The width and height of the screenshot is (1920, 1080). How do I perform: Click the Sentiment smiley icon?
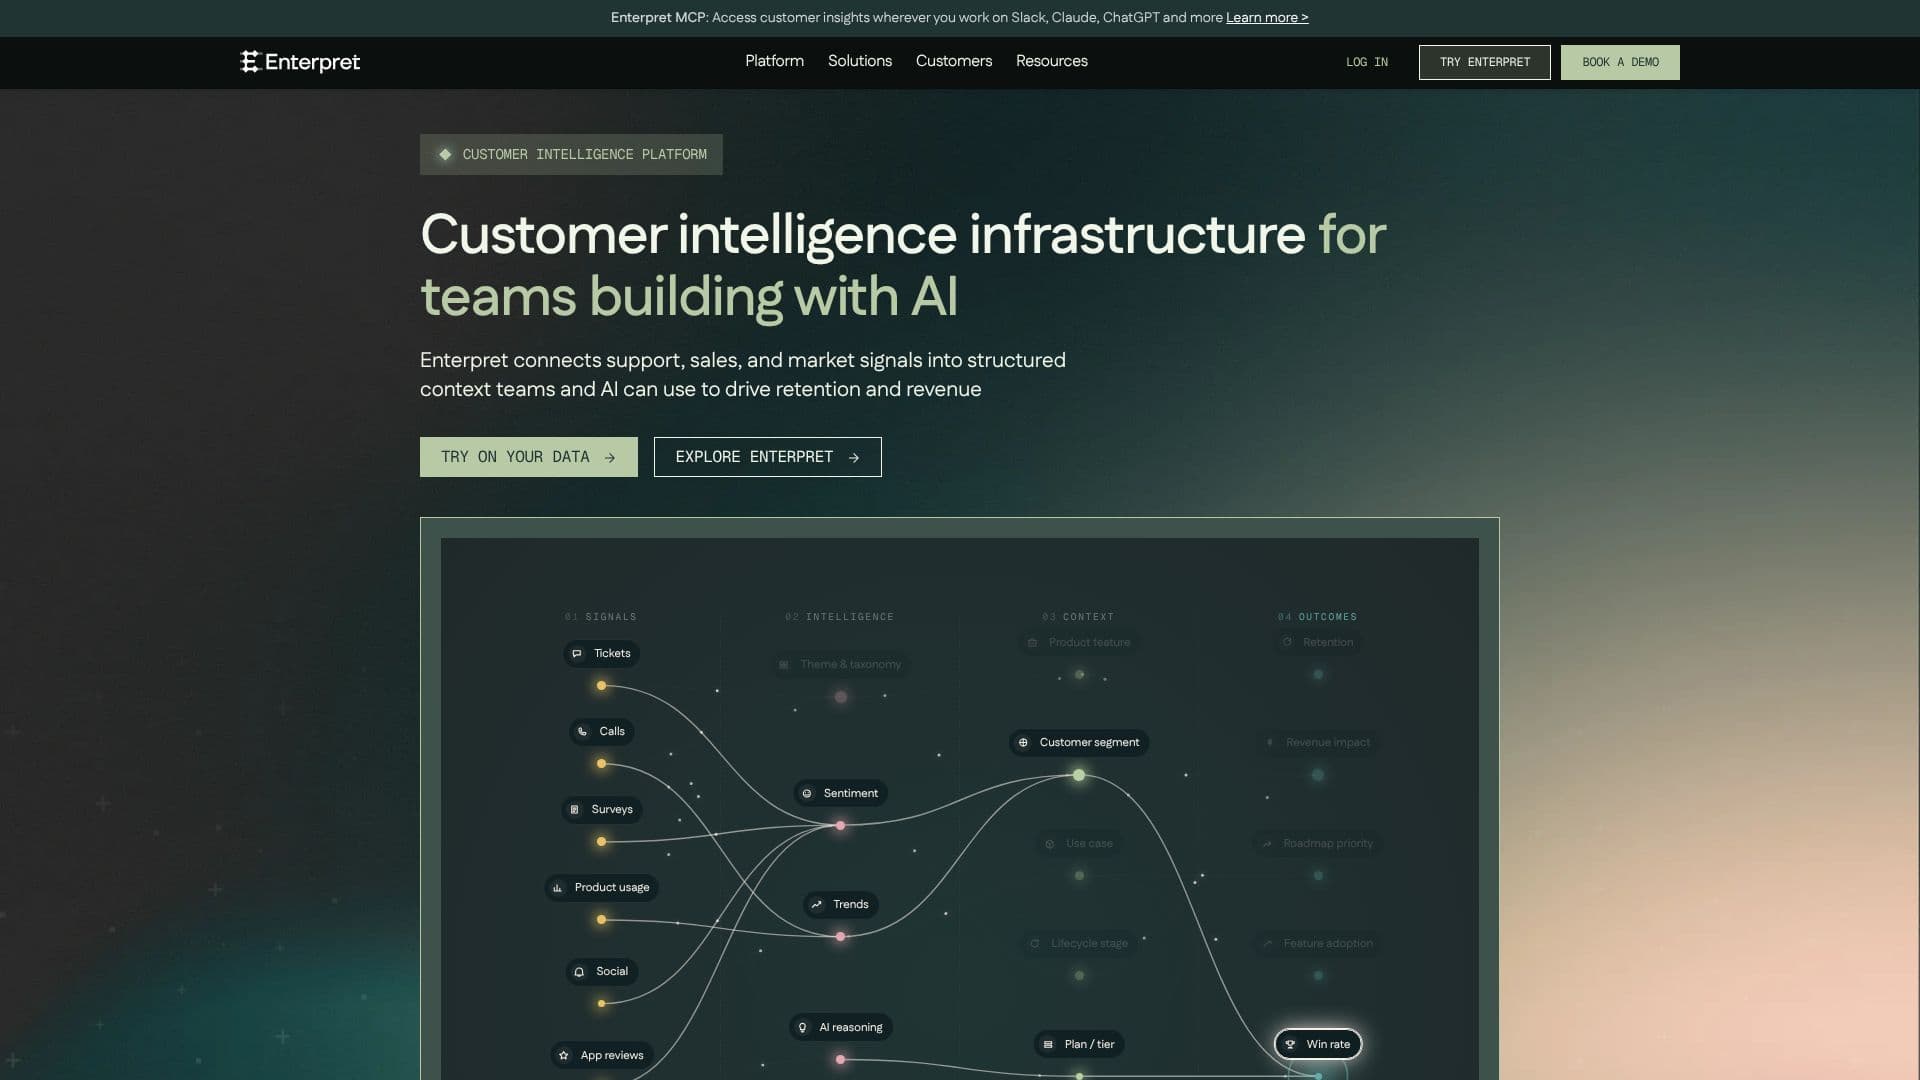click(807, 794)
